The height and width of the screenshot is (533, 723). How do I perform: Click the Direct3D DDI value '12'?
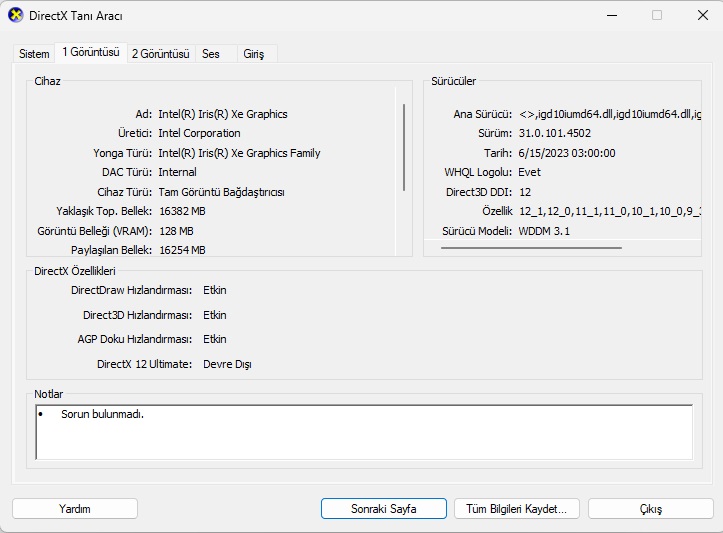(525, 192)
